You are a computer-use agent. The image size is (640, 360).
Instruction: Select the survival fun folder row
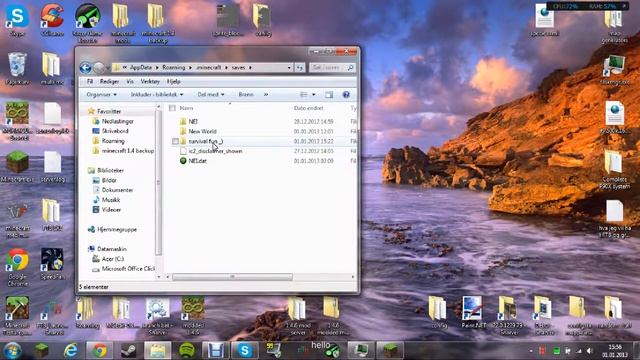point(263,141)
